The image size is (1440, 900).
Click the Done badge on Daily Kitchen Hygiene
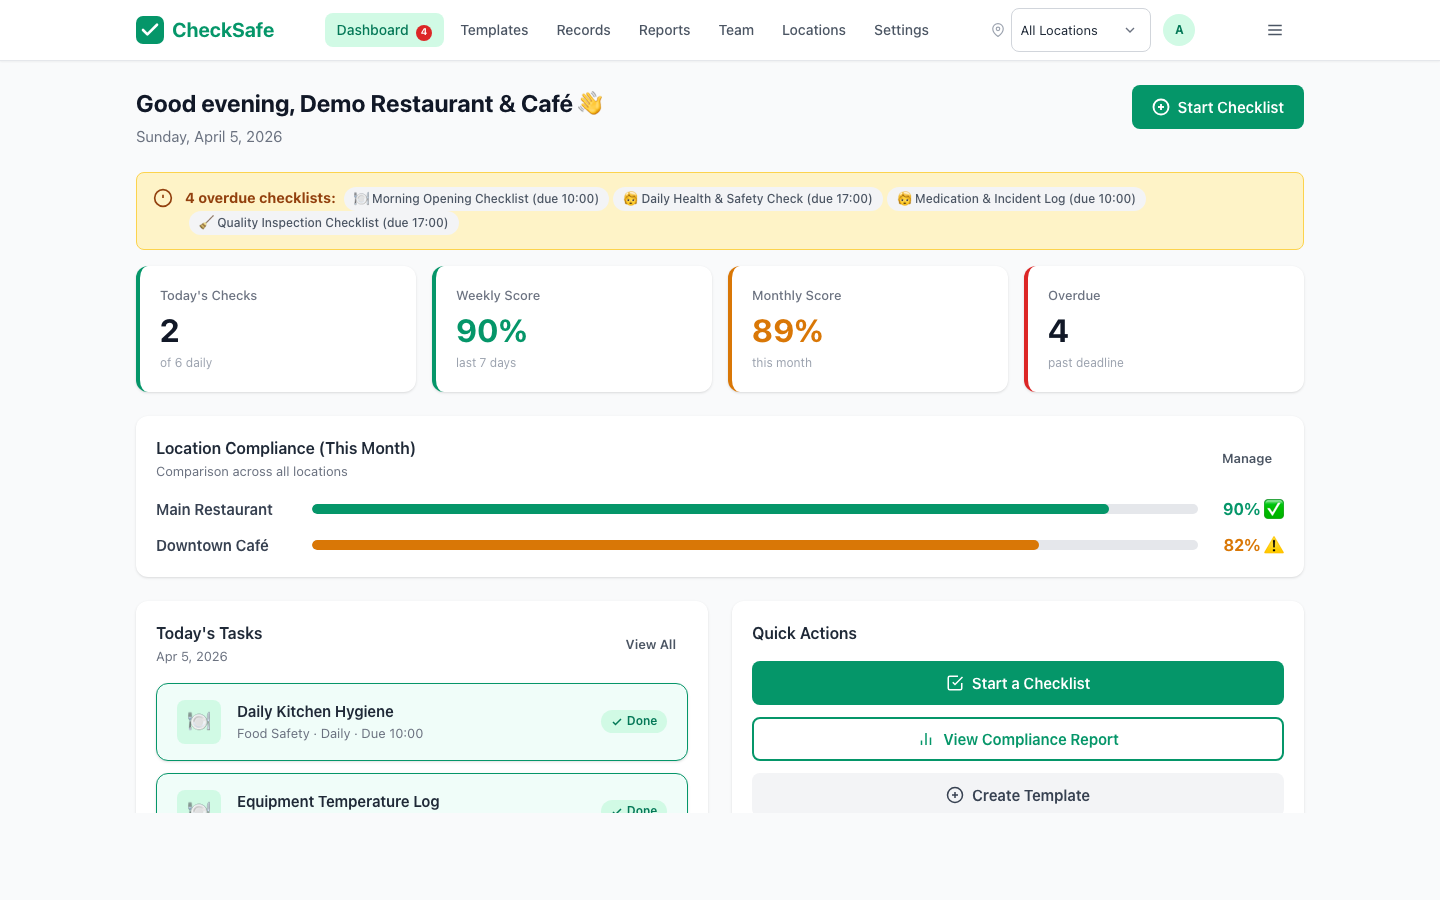633,721
